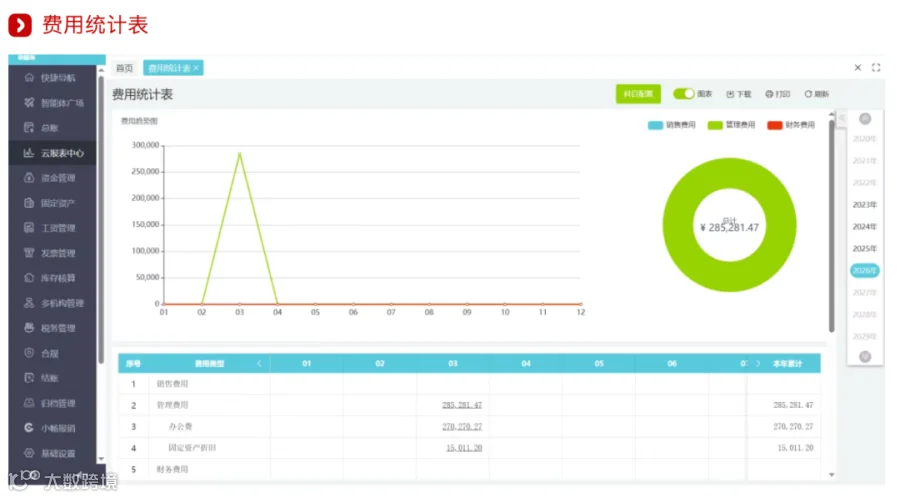Open 库存核算 sidebar module
Screen dimensions: 900x498
point(52,278)
